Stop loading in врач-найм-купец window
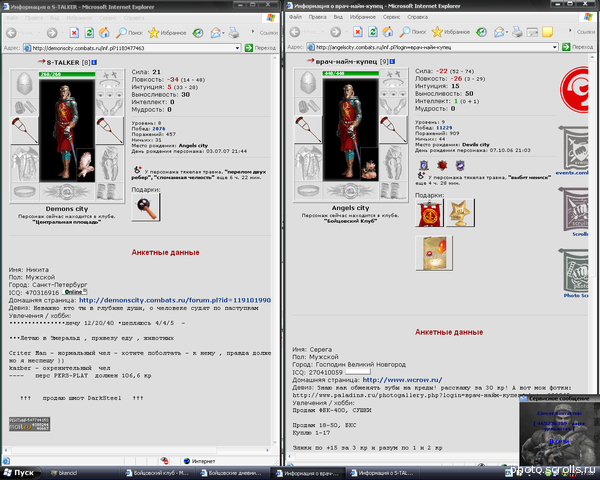 point(358,32)
